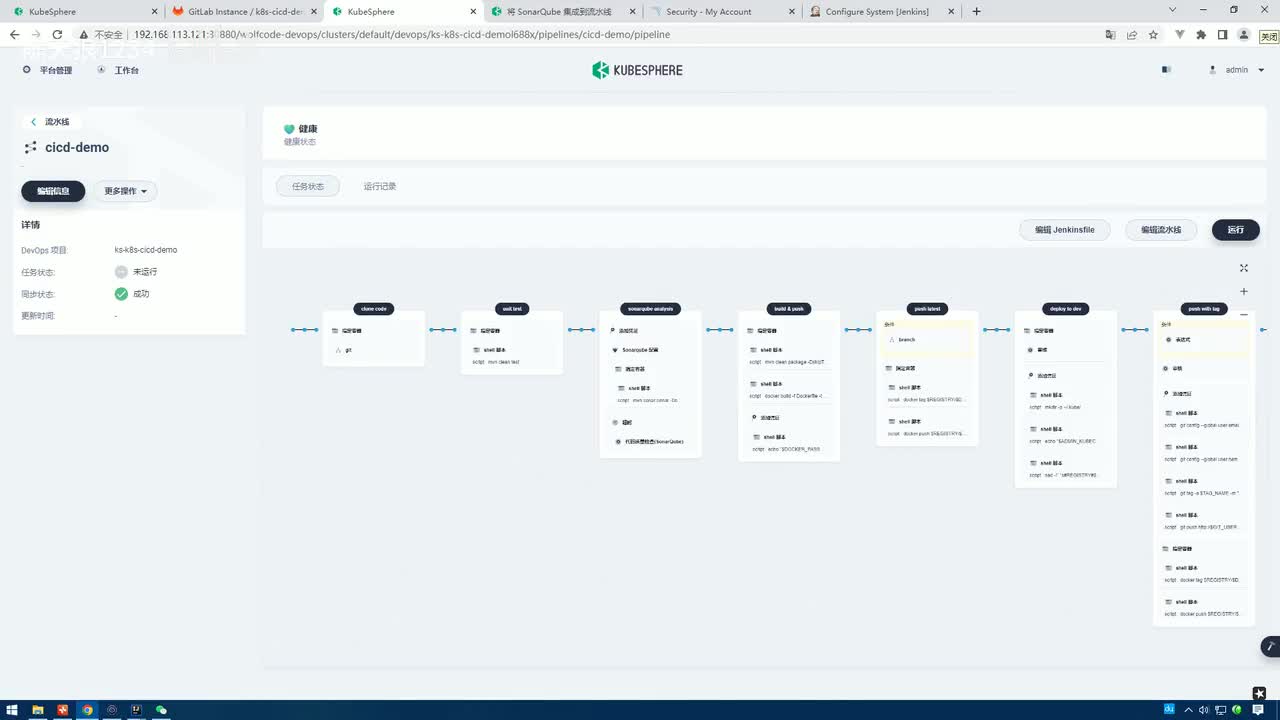Zoom in the pipeline with plus icon

(1244, 292)
